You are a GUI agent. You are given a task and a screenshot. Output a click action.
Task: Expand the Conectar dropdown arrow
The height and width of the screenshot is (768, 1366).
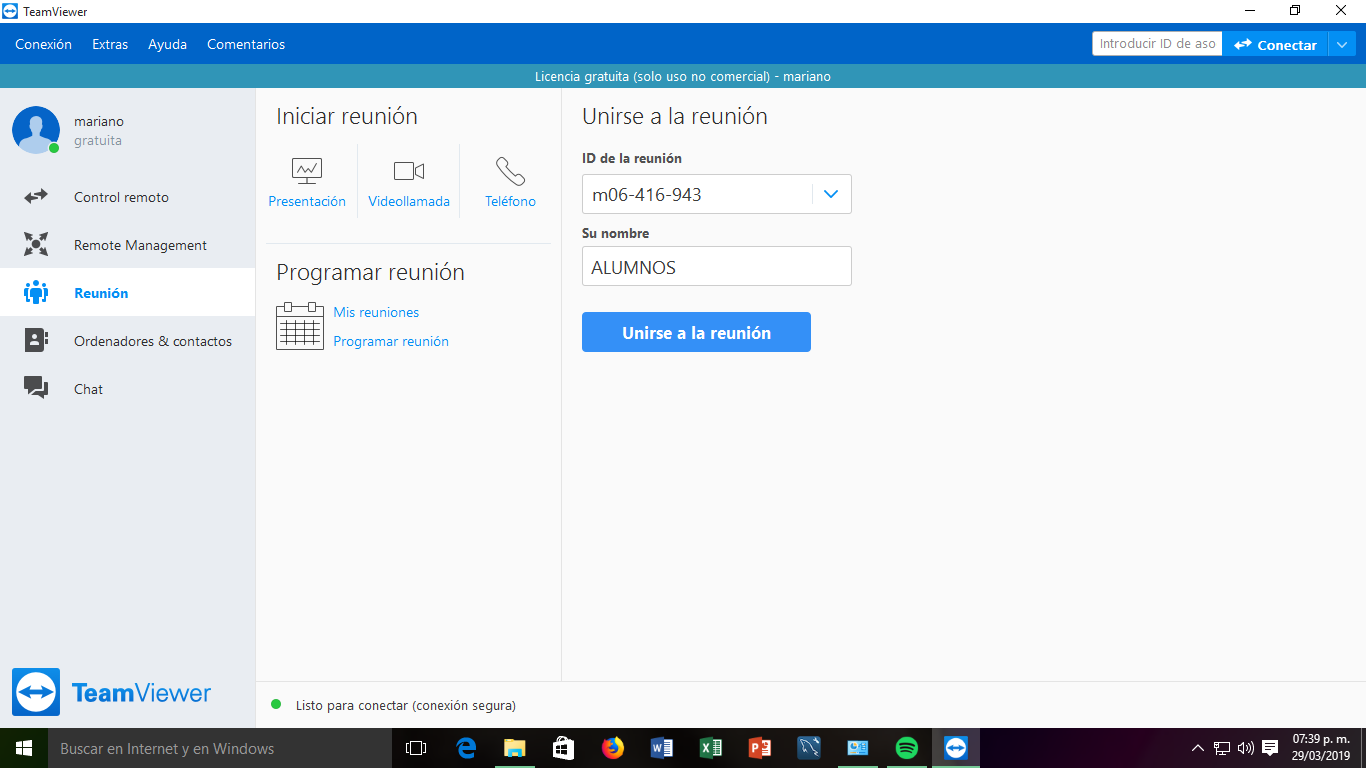click(1341, 45)
